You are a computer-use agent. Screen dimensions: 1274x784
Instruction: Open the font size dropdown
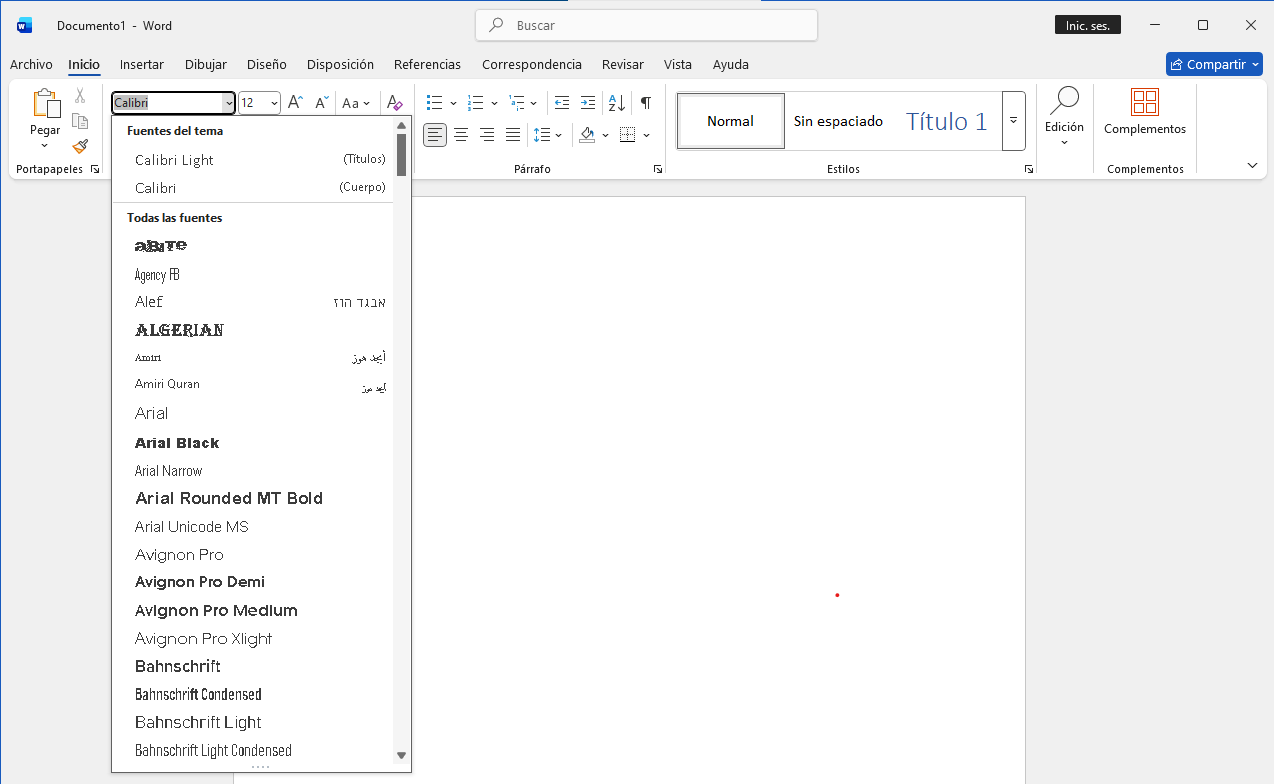pos(274,103)
